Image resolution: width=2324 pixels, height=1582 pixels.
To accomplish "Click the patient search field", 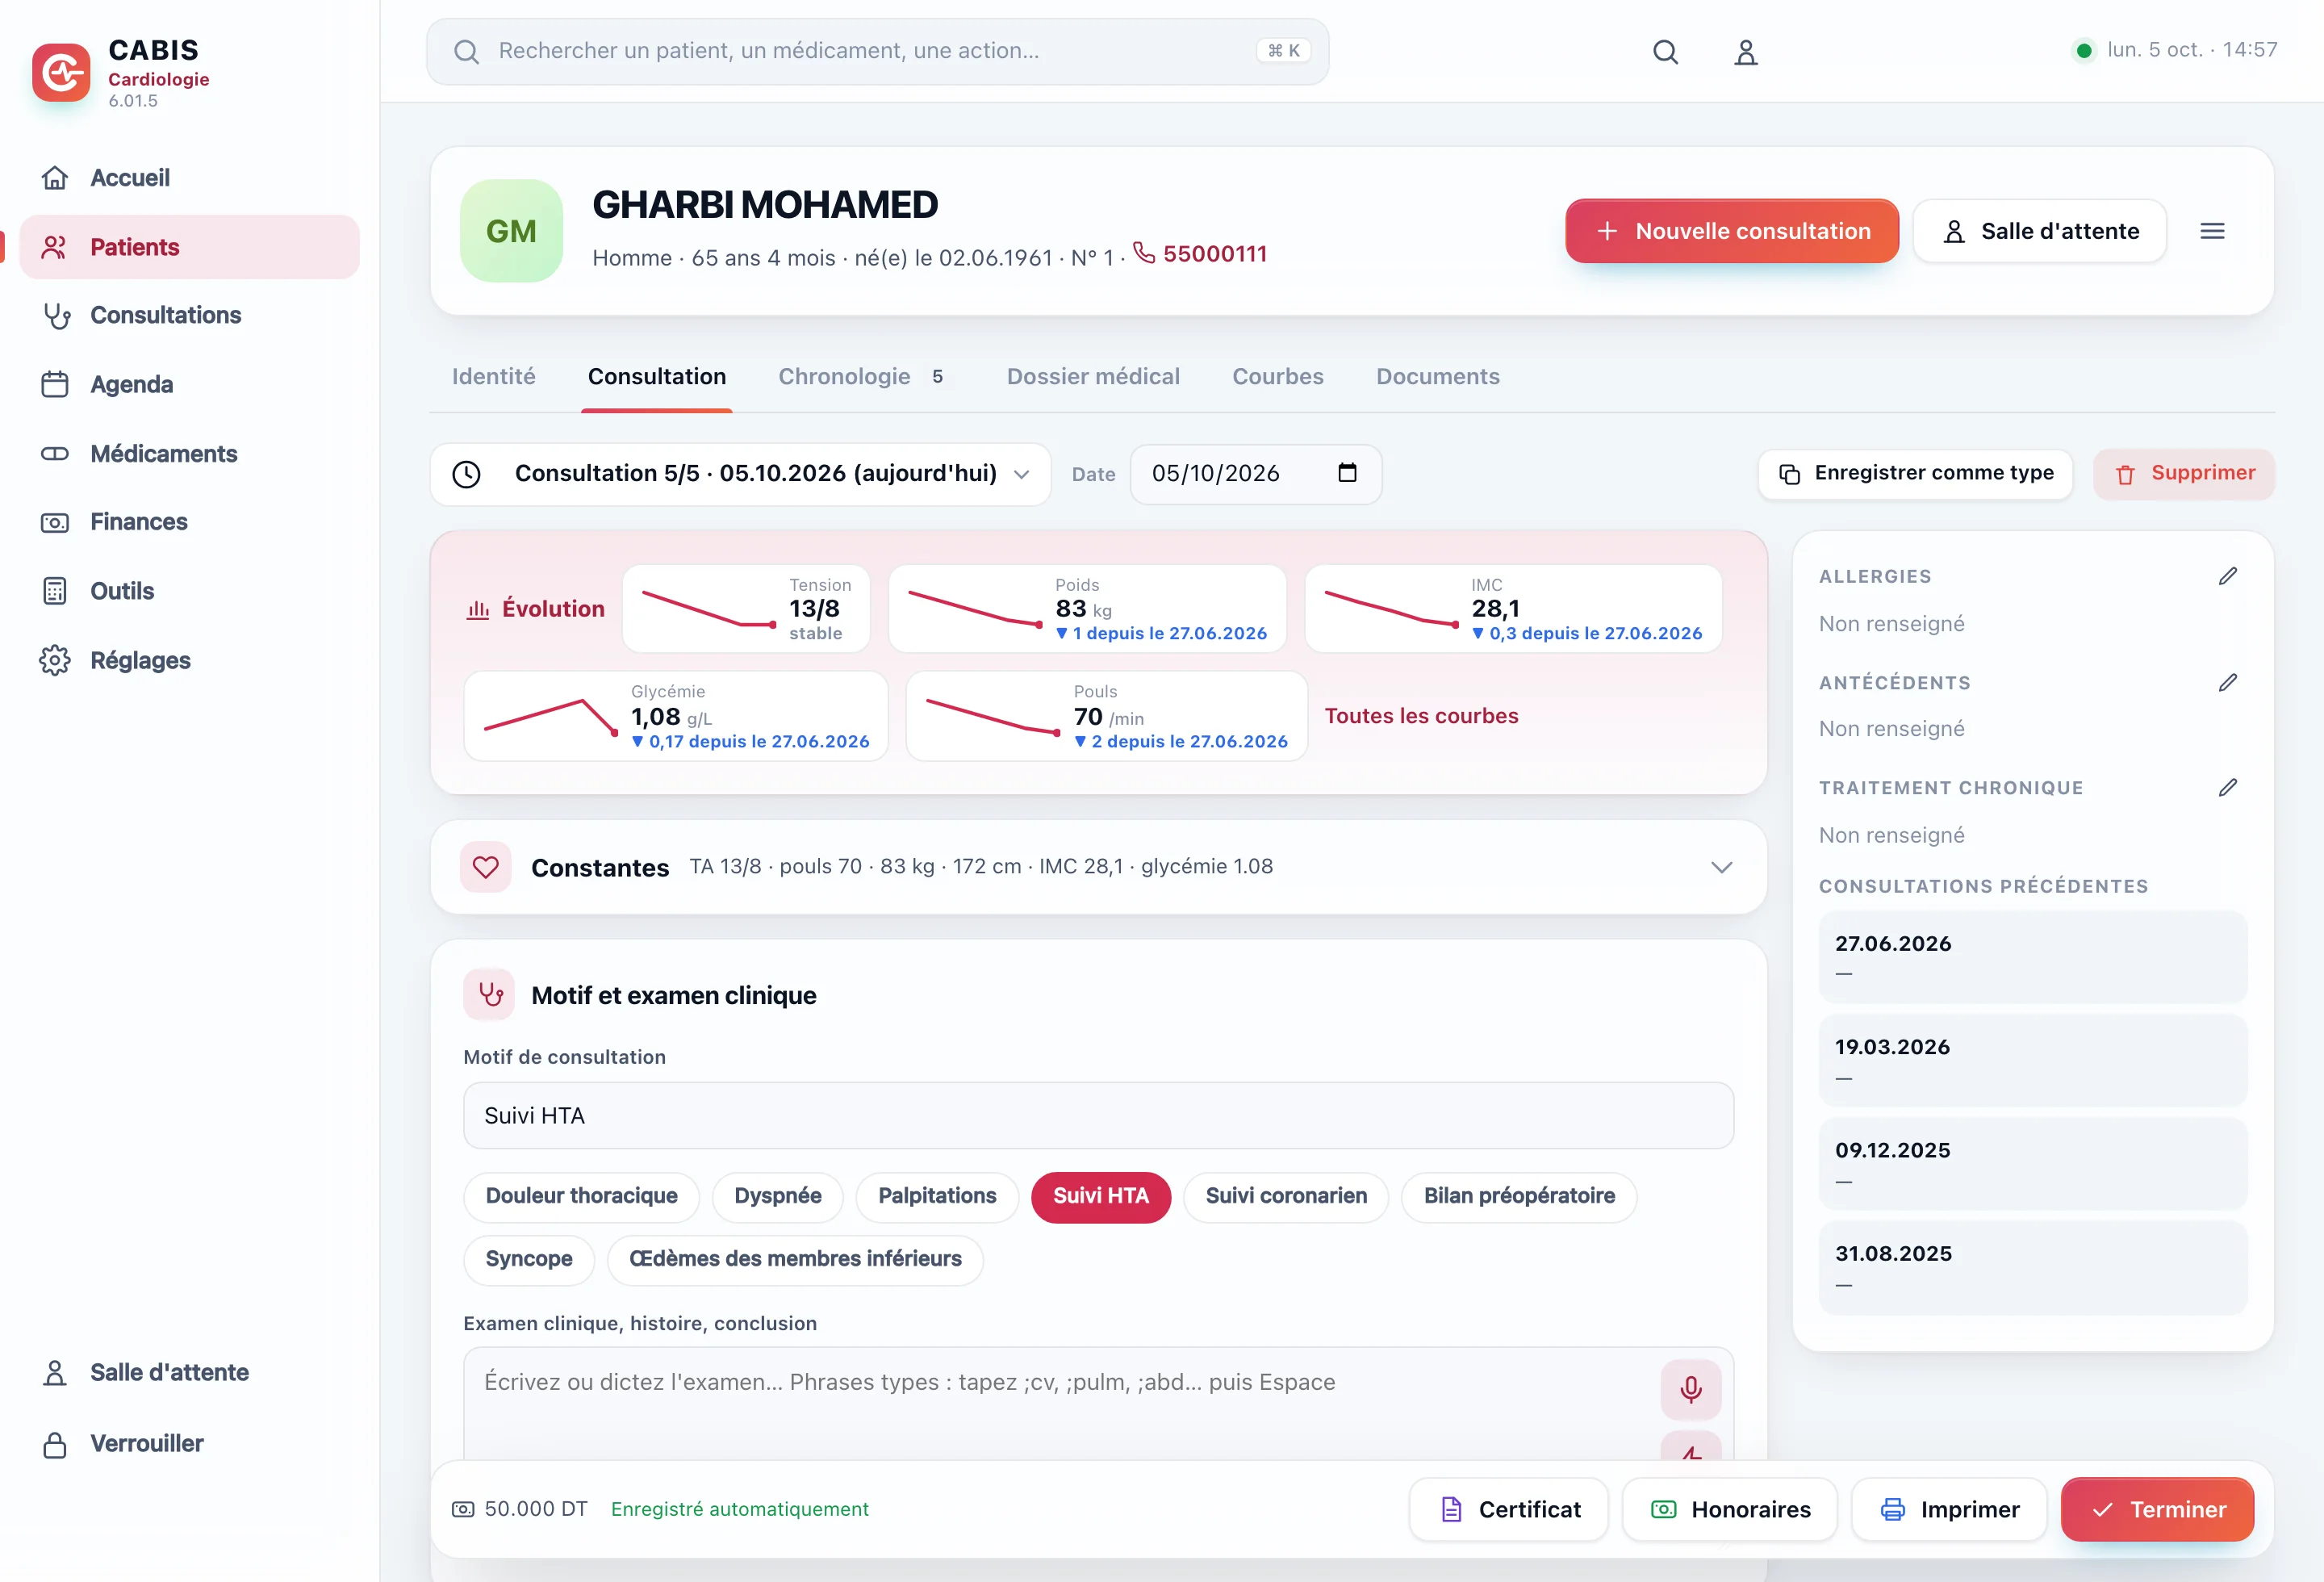I will [877, 51].
